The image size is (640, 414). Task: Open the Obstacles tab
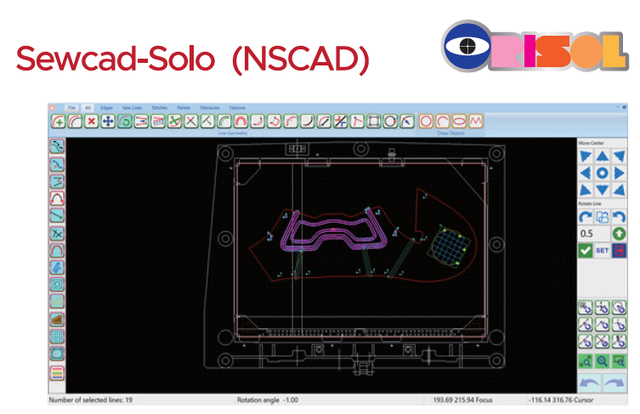tap(210, 108)
